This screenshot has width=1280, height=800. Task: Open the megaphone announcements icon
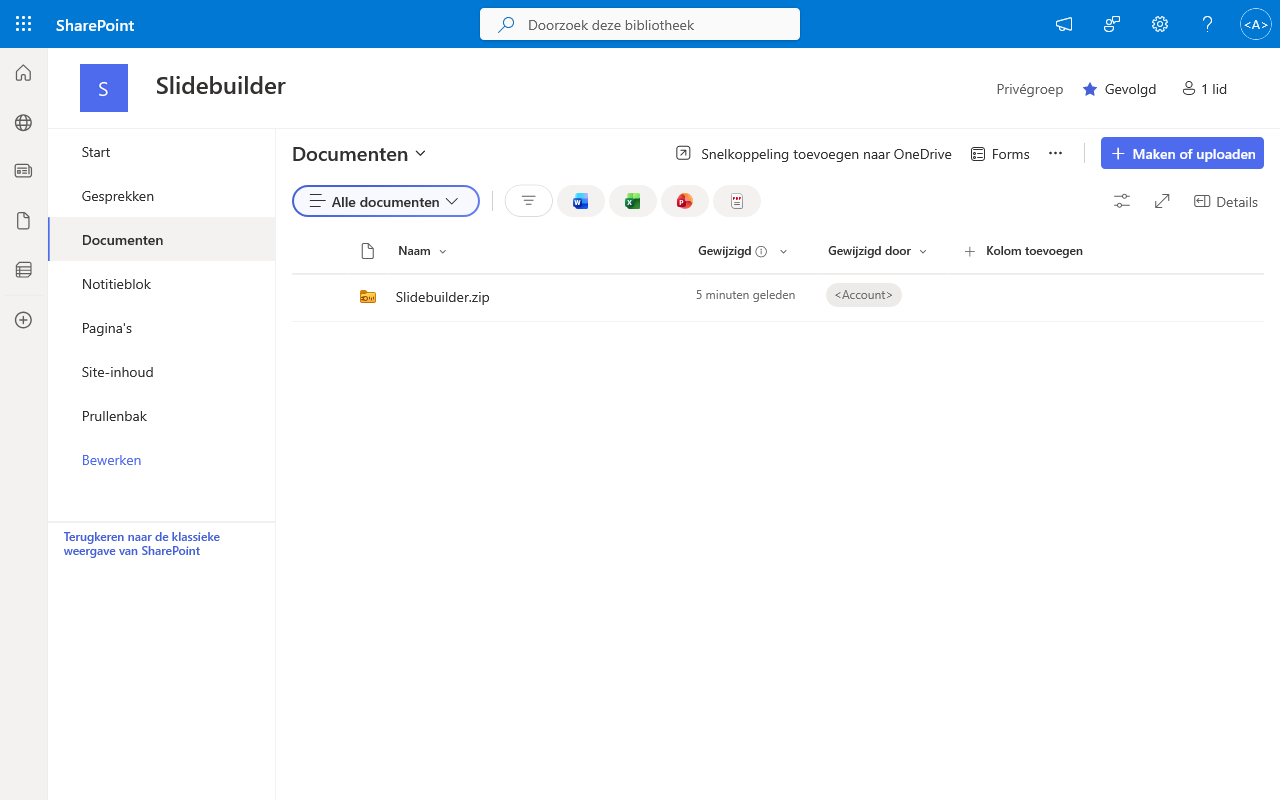pyautogui.click(x=1064, y=24)
